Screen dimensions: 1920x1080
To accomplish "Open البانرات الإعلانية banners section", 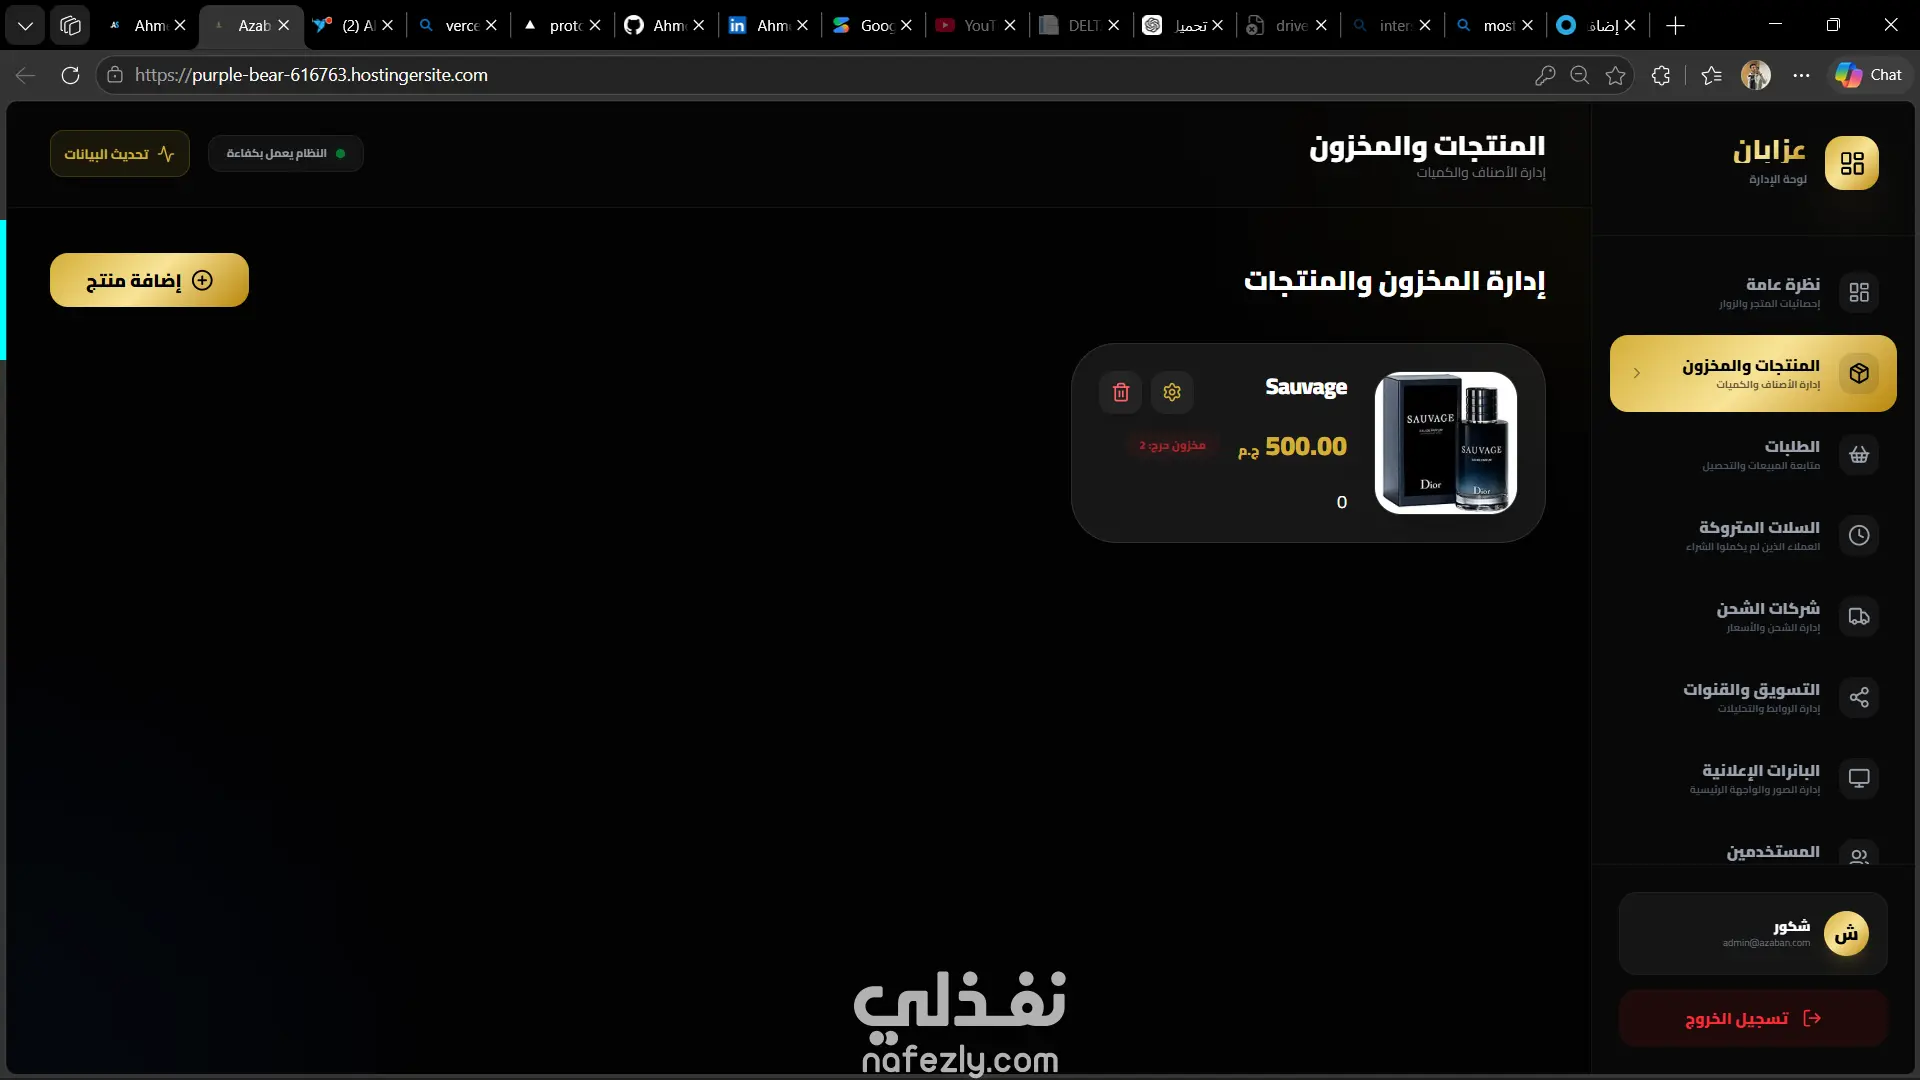I will pyautogui.click(x=1753, y=778).
